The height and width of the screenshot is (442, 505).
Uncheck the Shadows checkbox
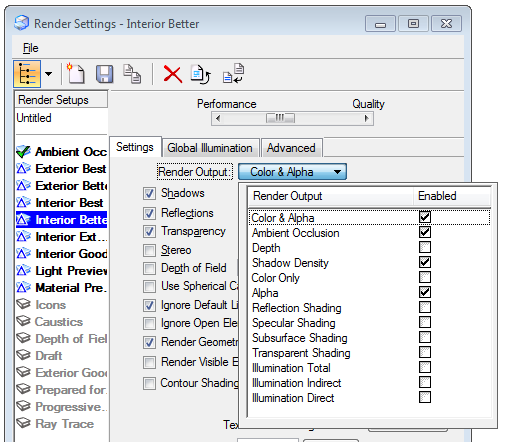pyautogui.click(x=149, y=193)
